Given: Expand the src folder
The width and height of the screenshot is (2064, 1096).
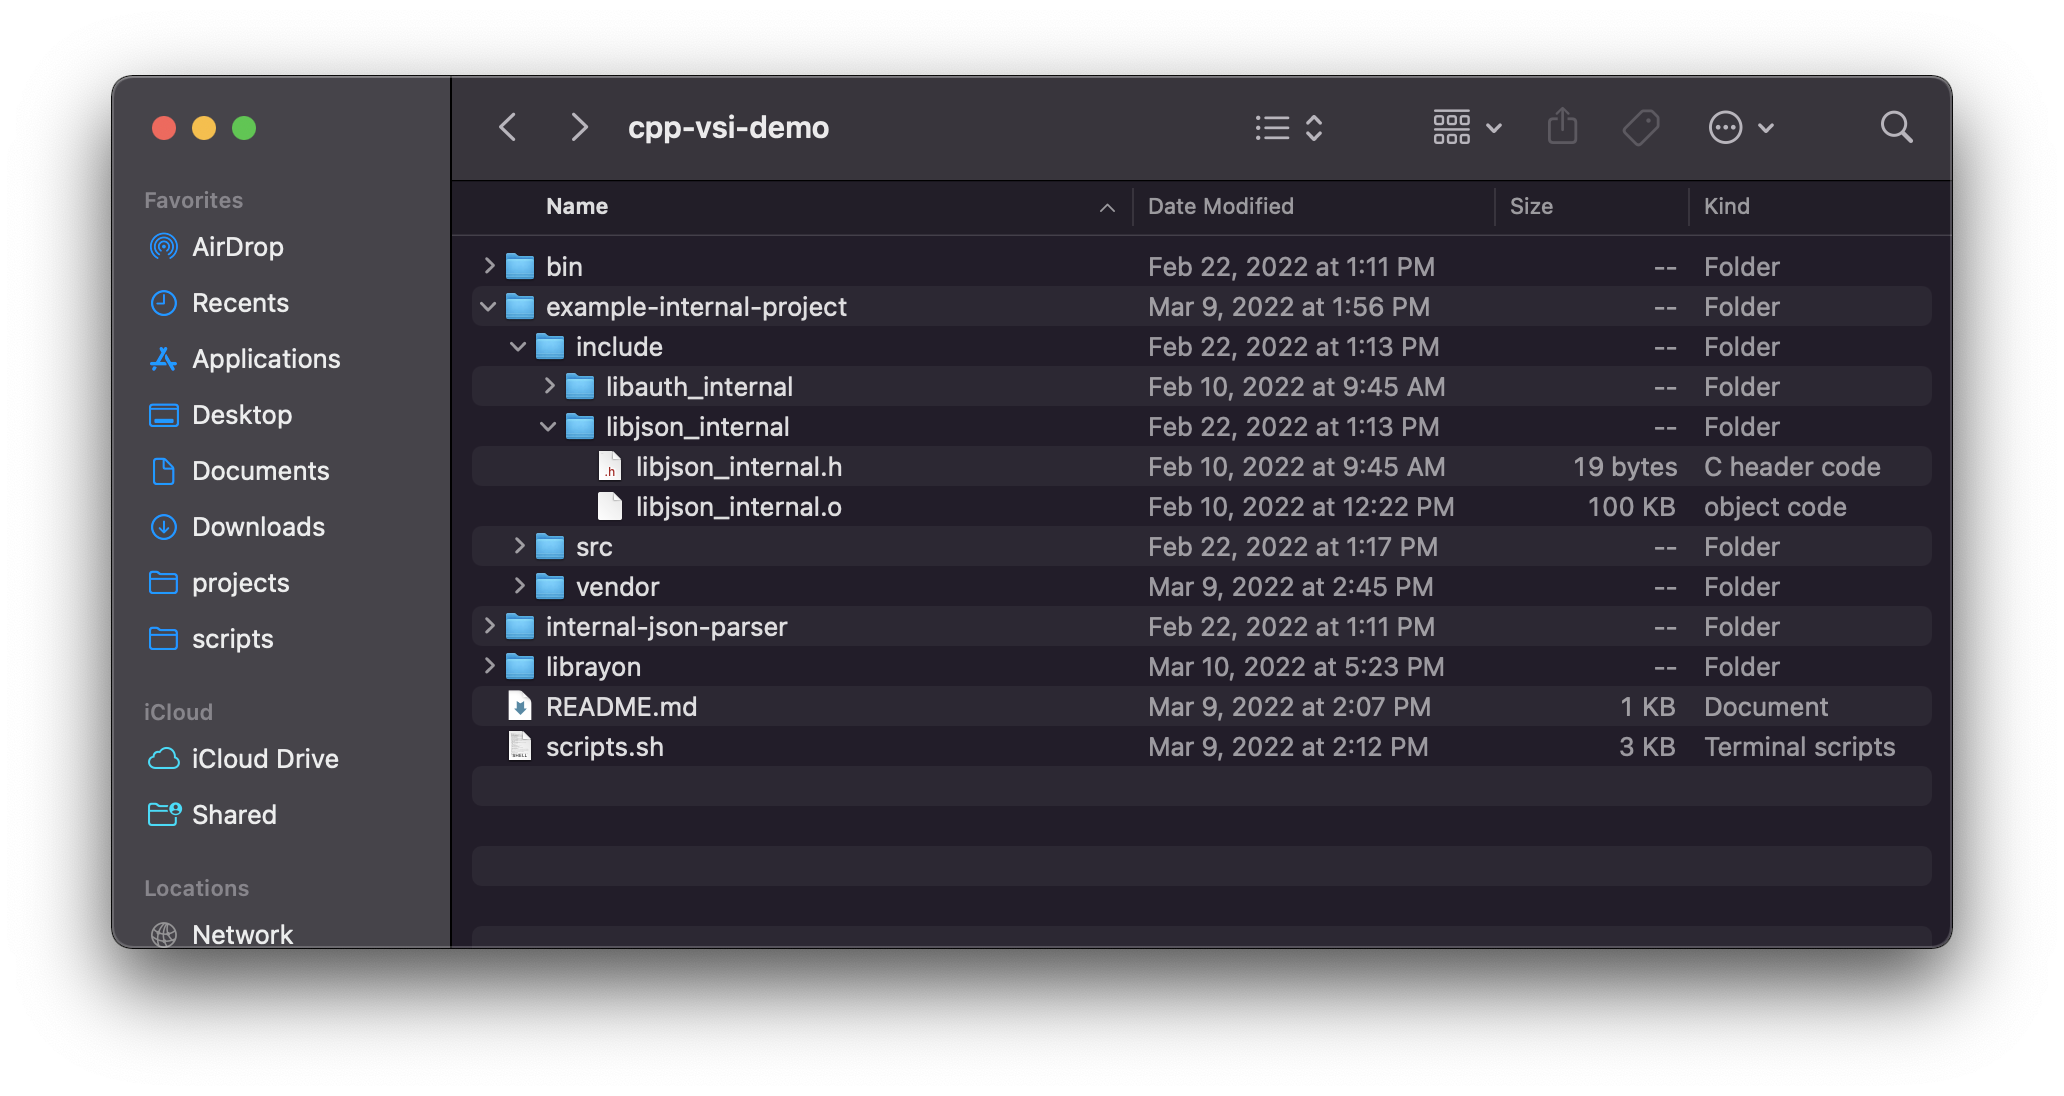Looking at the screenshot, I should tap(519, 546).
